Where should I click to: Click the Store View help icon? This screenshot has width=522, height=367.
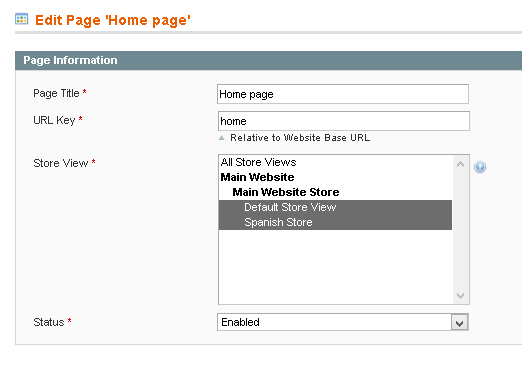click(480, 167)
